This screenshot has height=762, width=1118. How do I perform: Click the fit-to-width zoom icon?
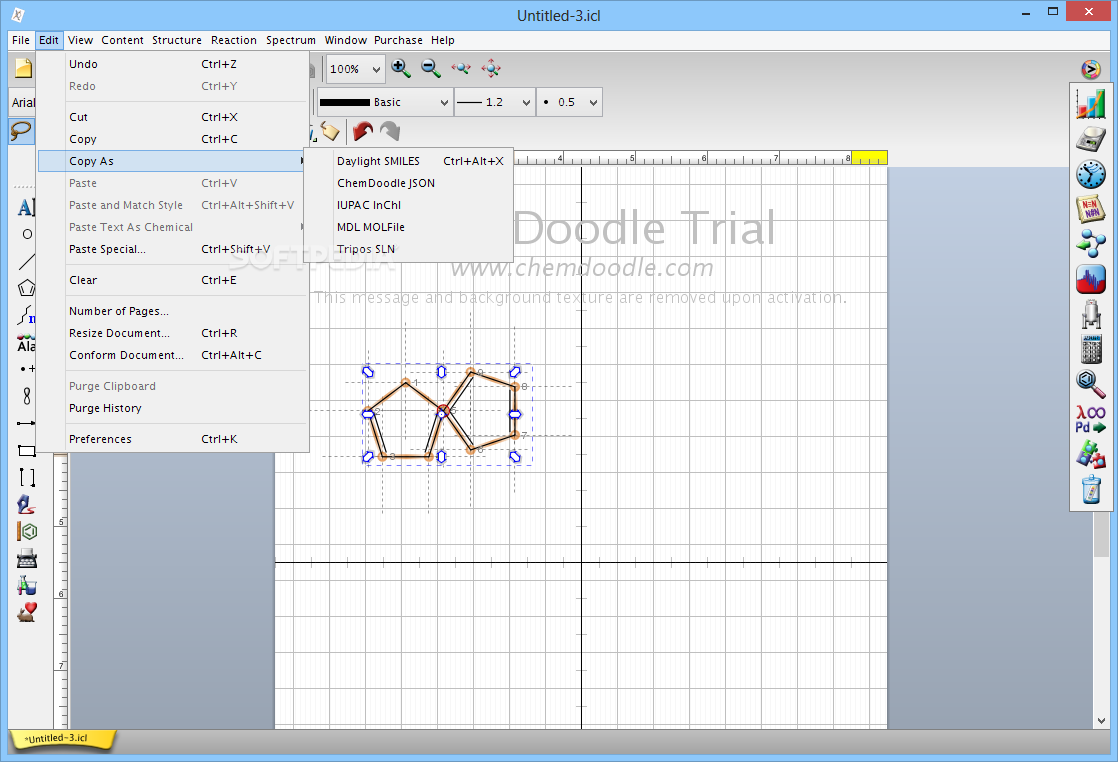click(x=461, y=68)
